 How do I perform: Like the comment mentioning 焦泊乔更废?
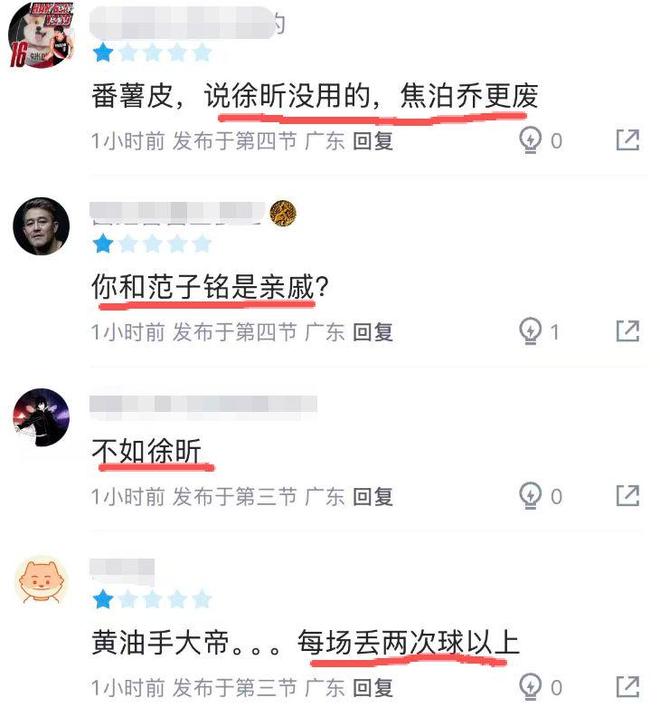531,140
